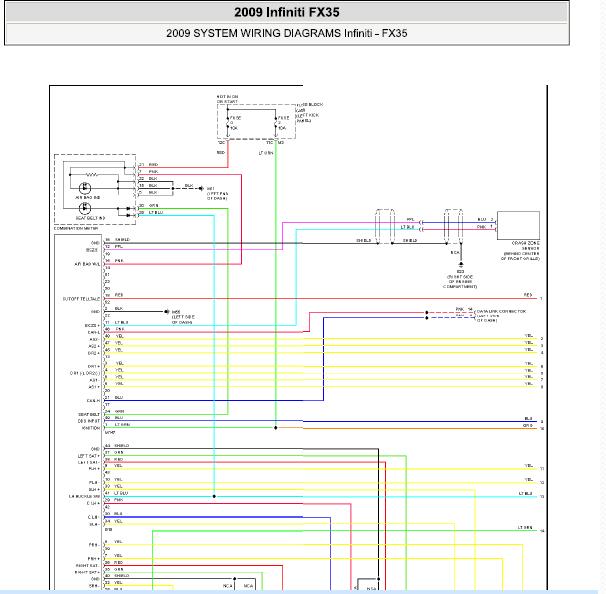Click the splice dot on the ignition LT GRN wire
The image size is (606, 594).
point(276,428)
